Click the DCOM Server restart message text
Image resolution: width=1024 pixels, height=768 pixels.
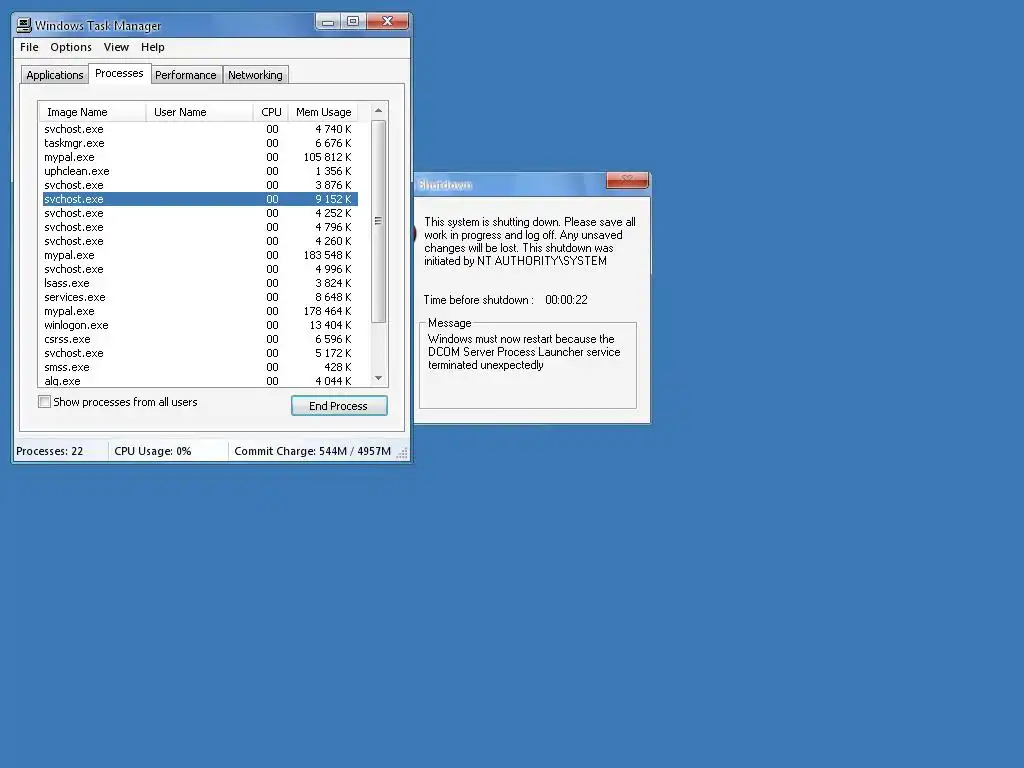524,352
